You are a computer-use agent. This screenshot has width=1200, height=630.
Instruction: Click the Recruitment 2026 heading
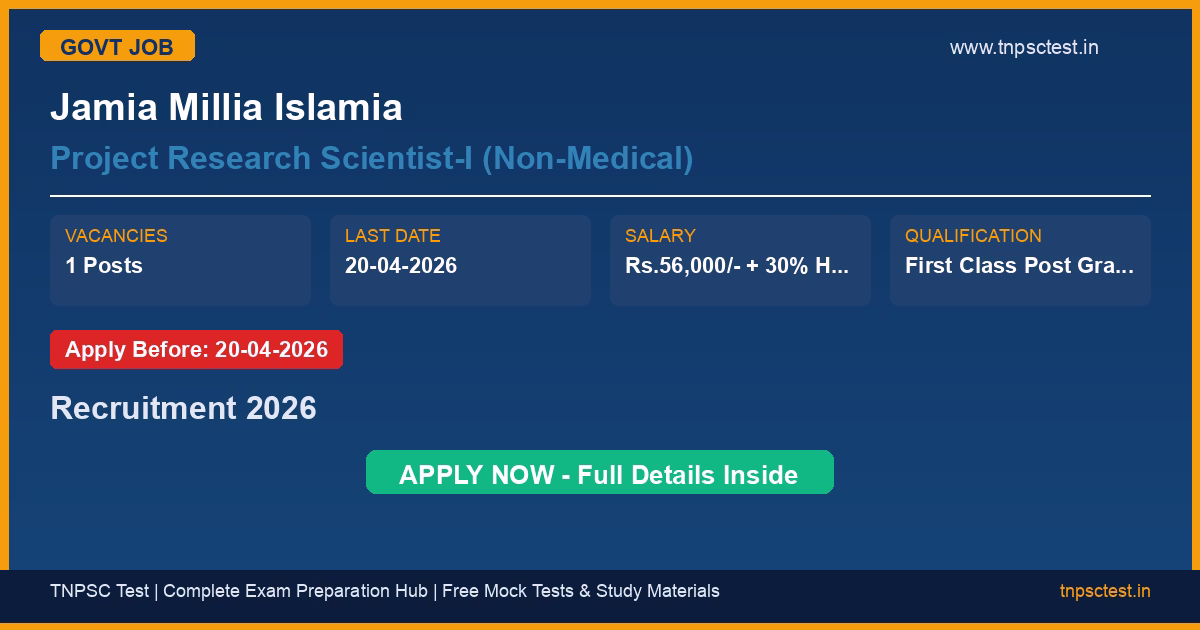pos(183,408)
